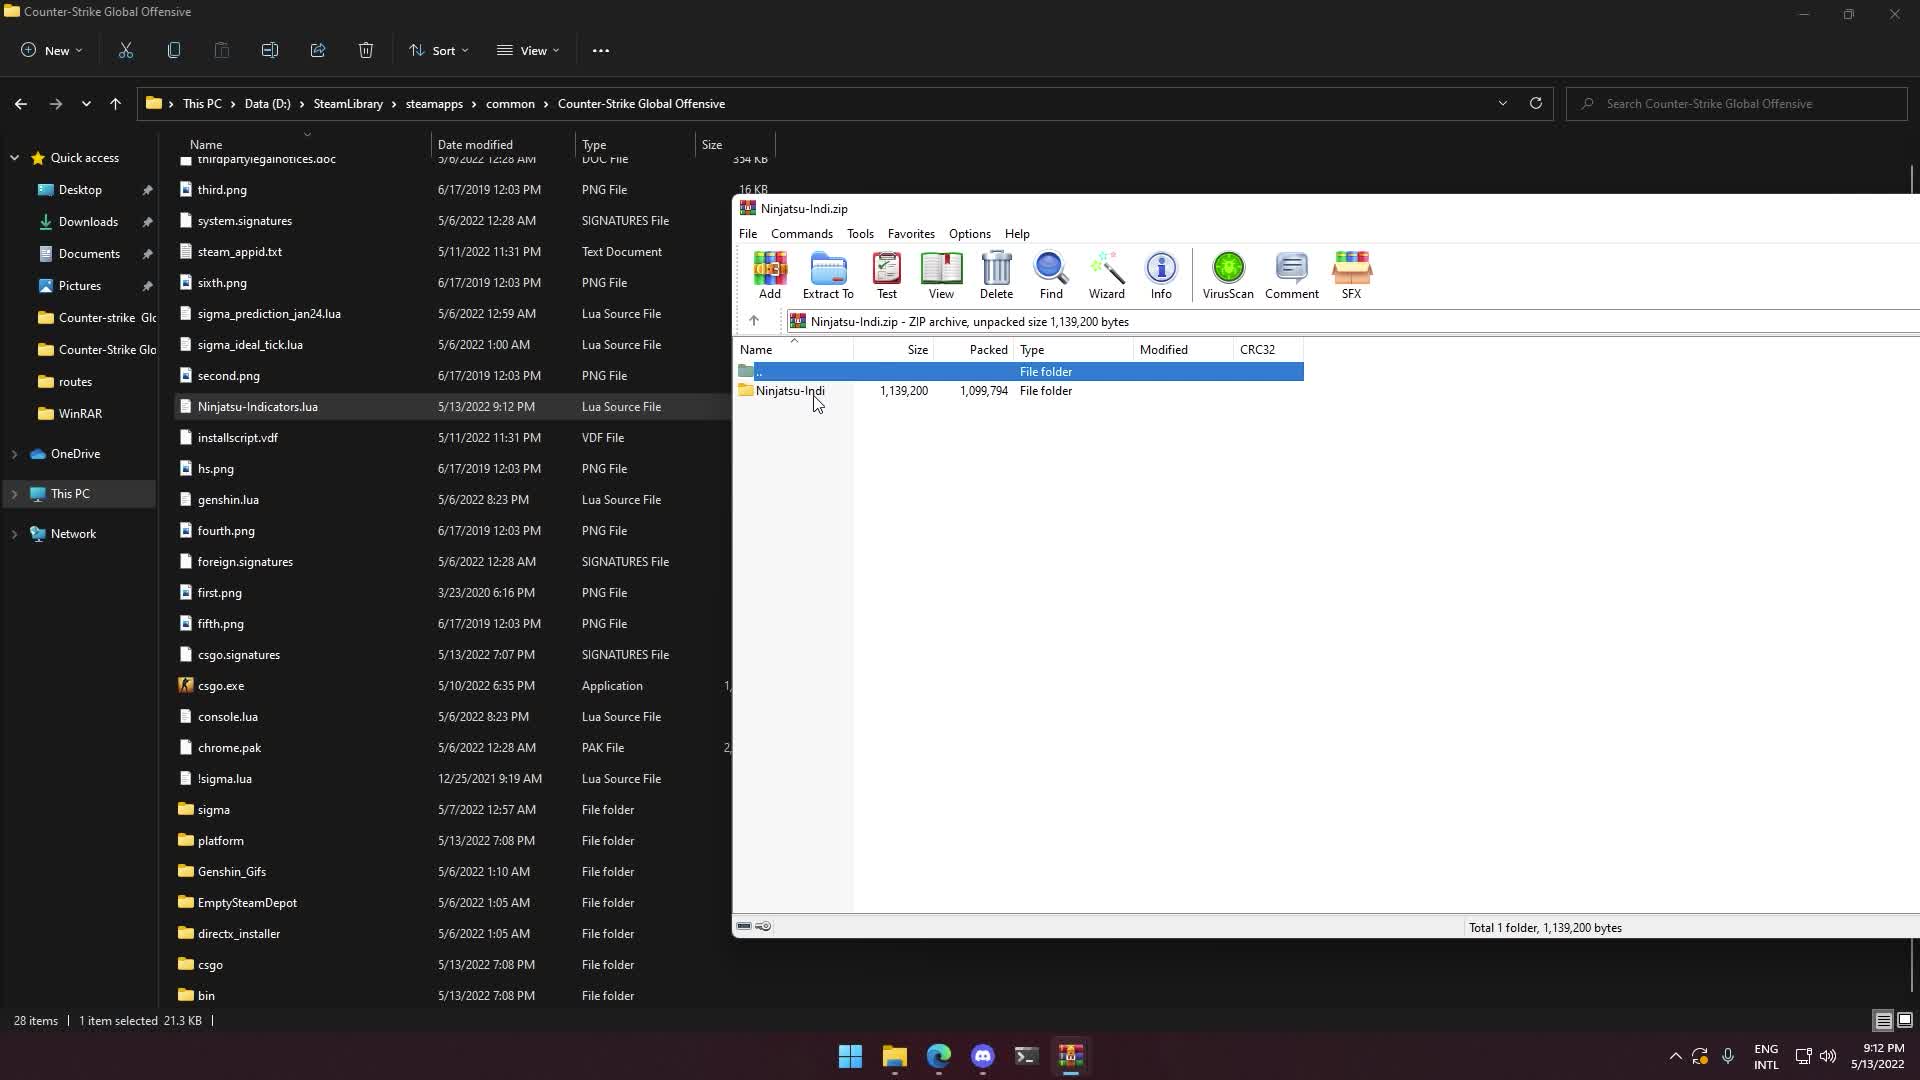The width and height of the screenshot is (1920, 1080).
Task: Click the VirusScan toolbar icon
Action: pyautogui.click(x=1227, y=275)
